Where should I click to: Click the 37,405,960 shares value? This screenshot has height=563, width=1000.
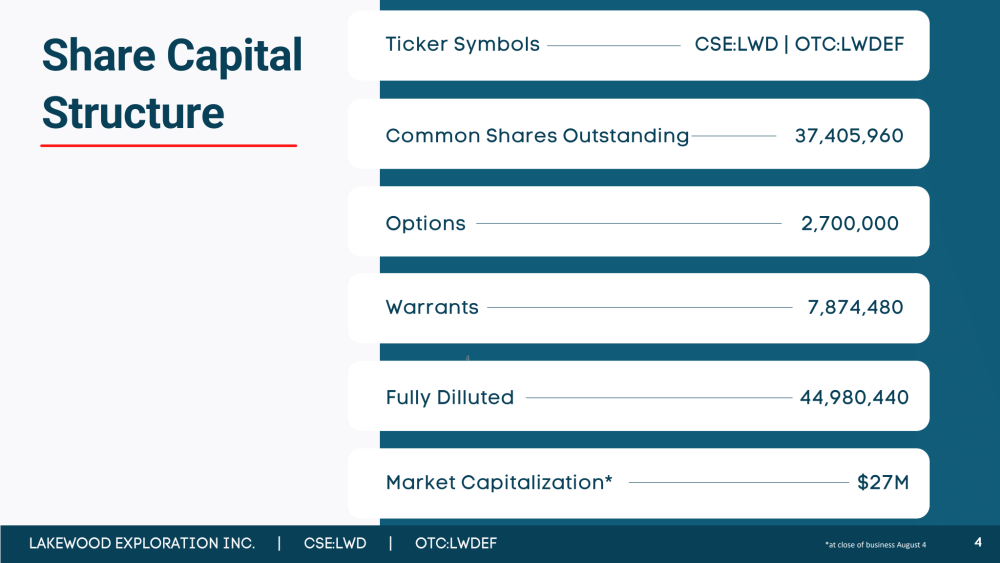tap(849, 136)
